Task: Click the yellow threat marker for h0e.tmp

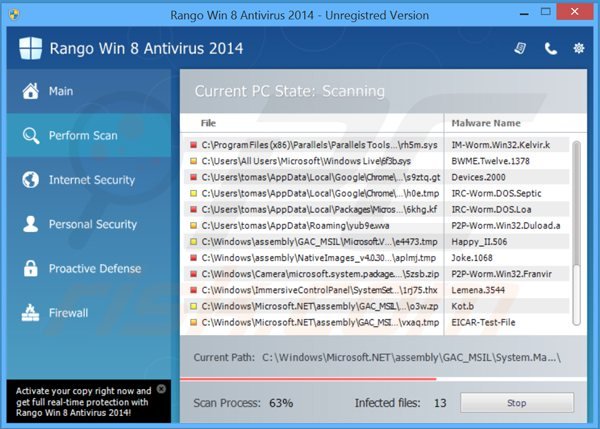Action: (194, 193)
